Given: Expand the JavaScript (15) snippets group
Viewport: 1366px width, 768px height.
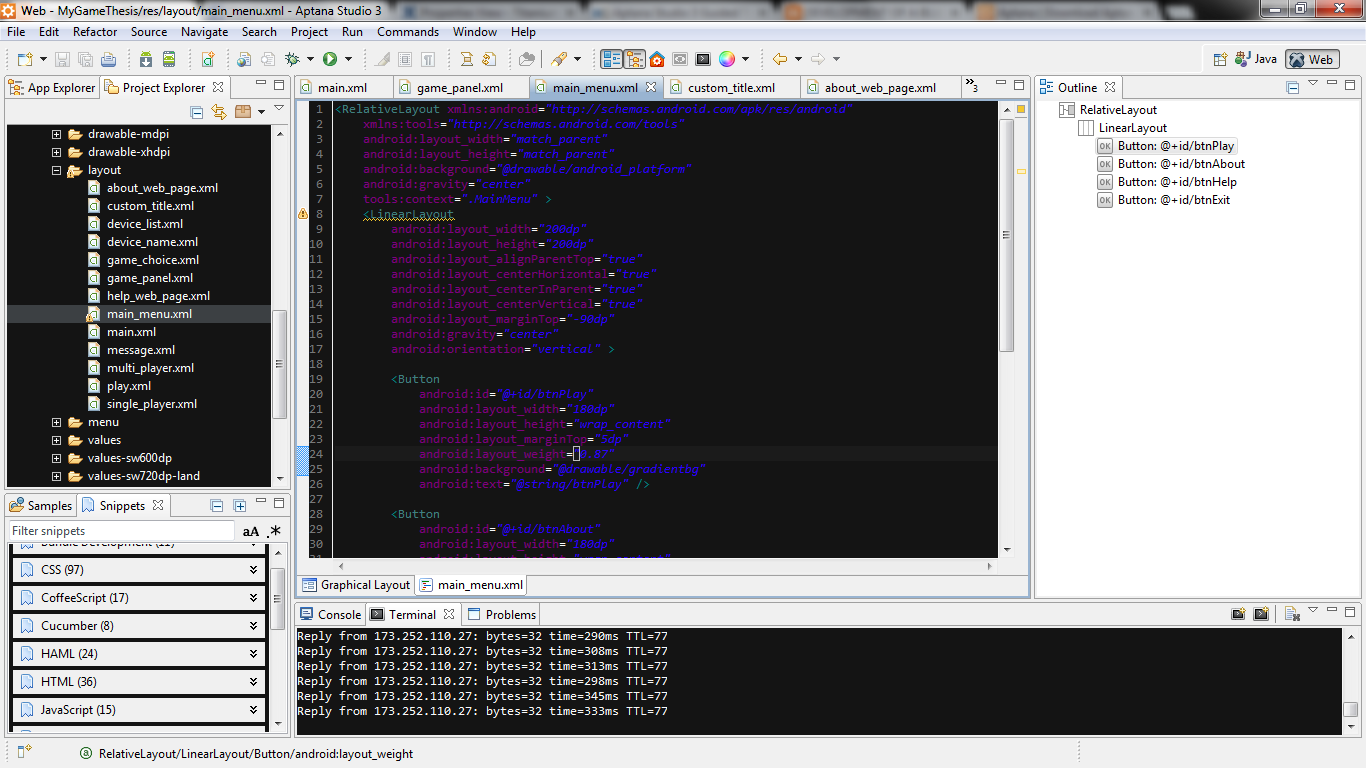Looking at the screenshot, I should (139, 710).
